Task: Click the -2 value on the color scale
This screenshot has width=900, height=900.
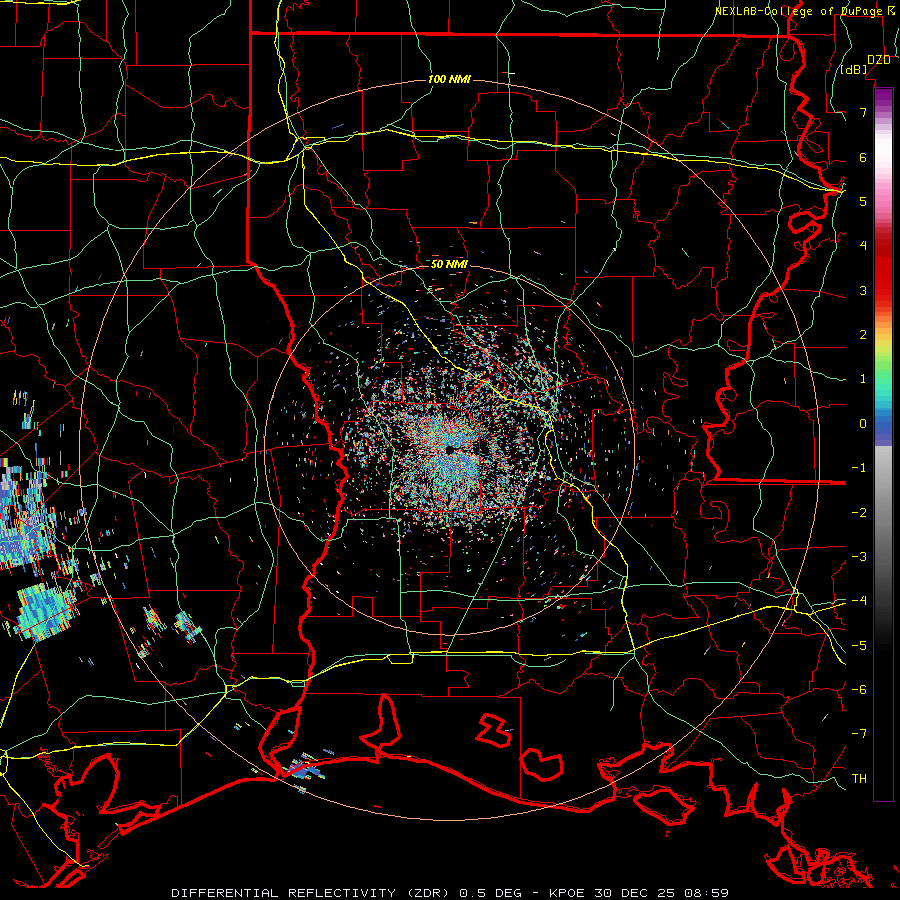Action: pos(859,512)
